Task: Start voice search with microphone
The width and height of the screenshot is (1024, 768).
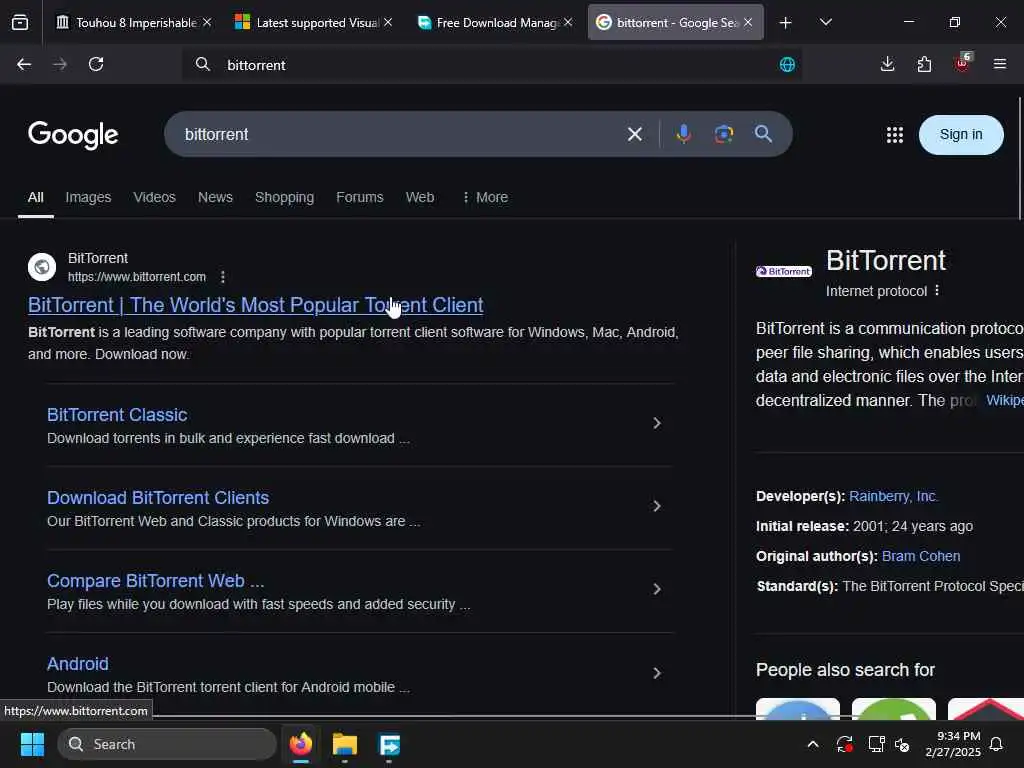Action: click(x=684, y=134)
